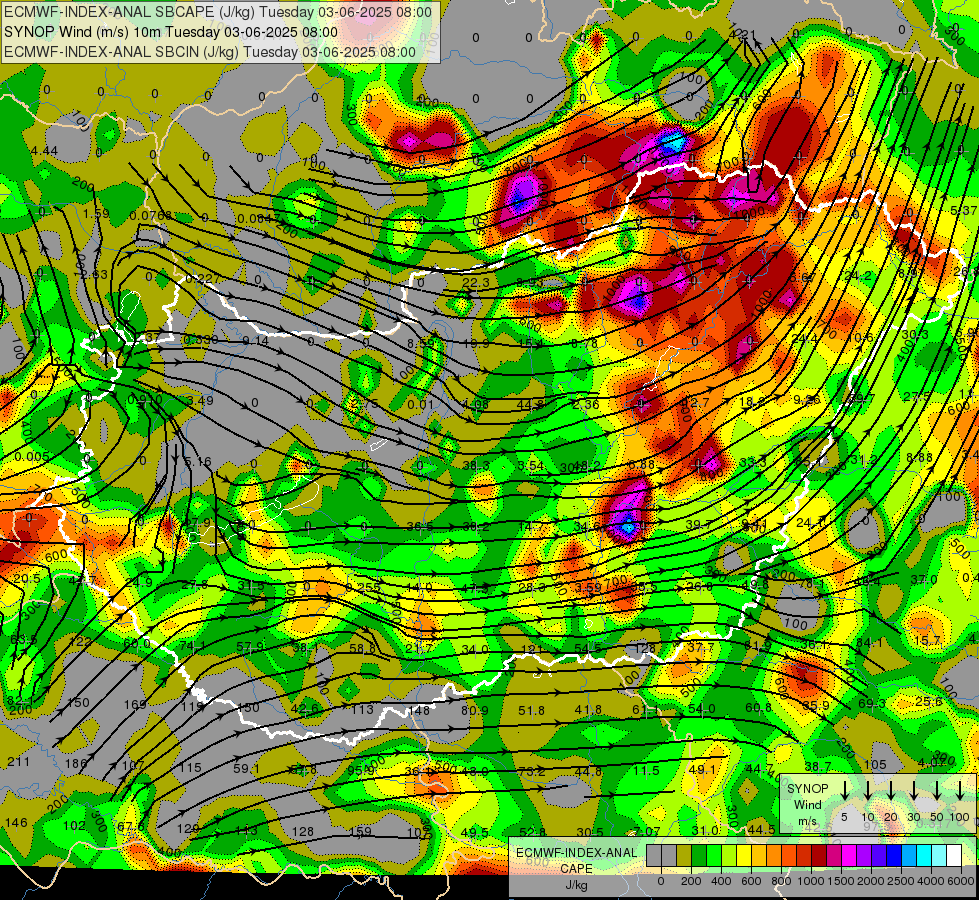Screen dimensions: 979x900
Task: Click the SBCIN title line at top
Action: coord(210,52)
